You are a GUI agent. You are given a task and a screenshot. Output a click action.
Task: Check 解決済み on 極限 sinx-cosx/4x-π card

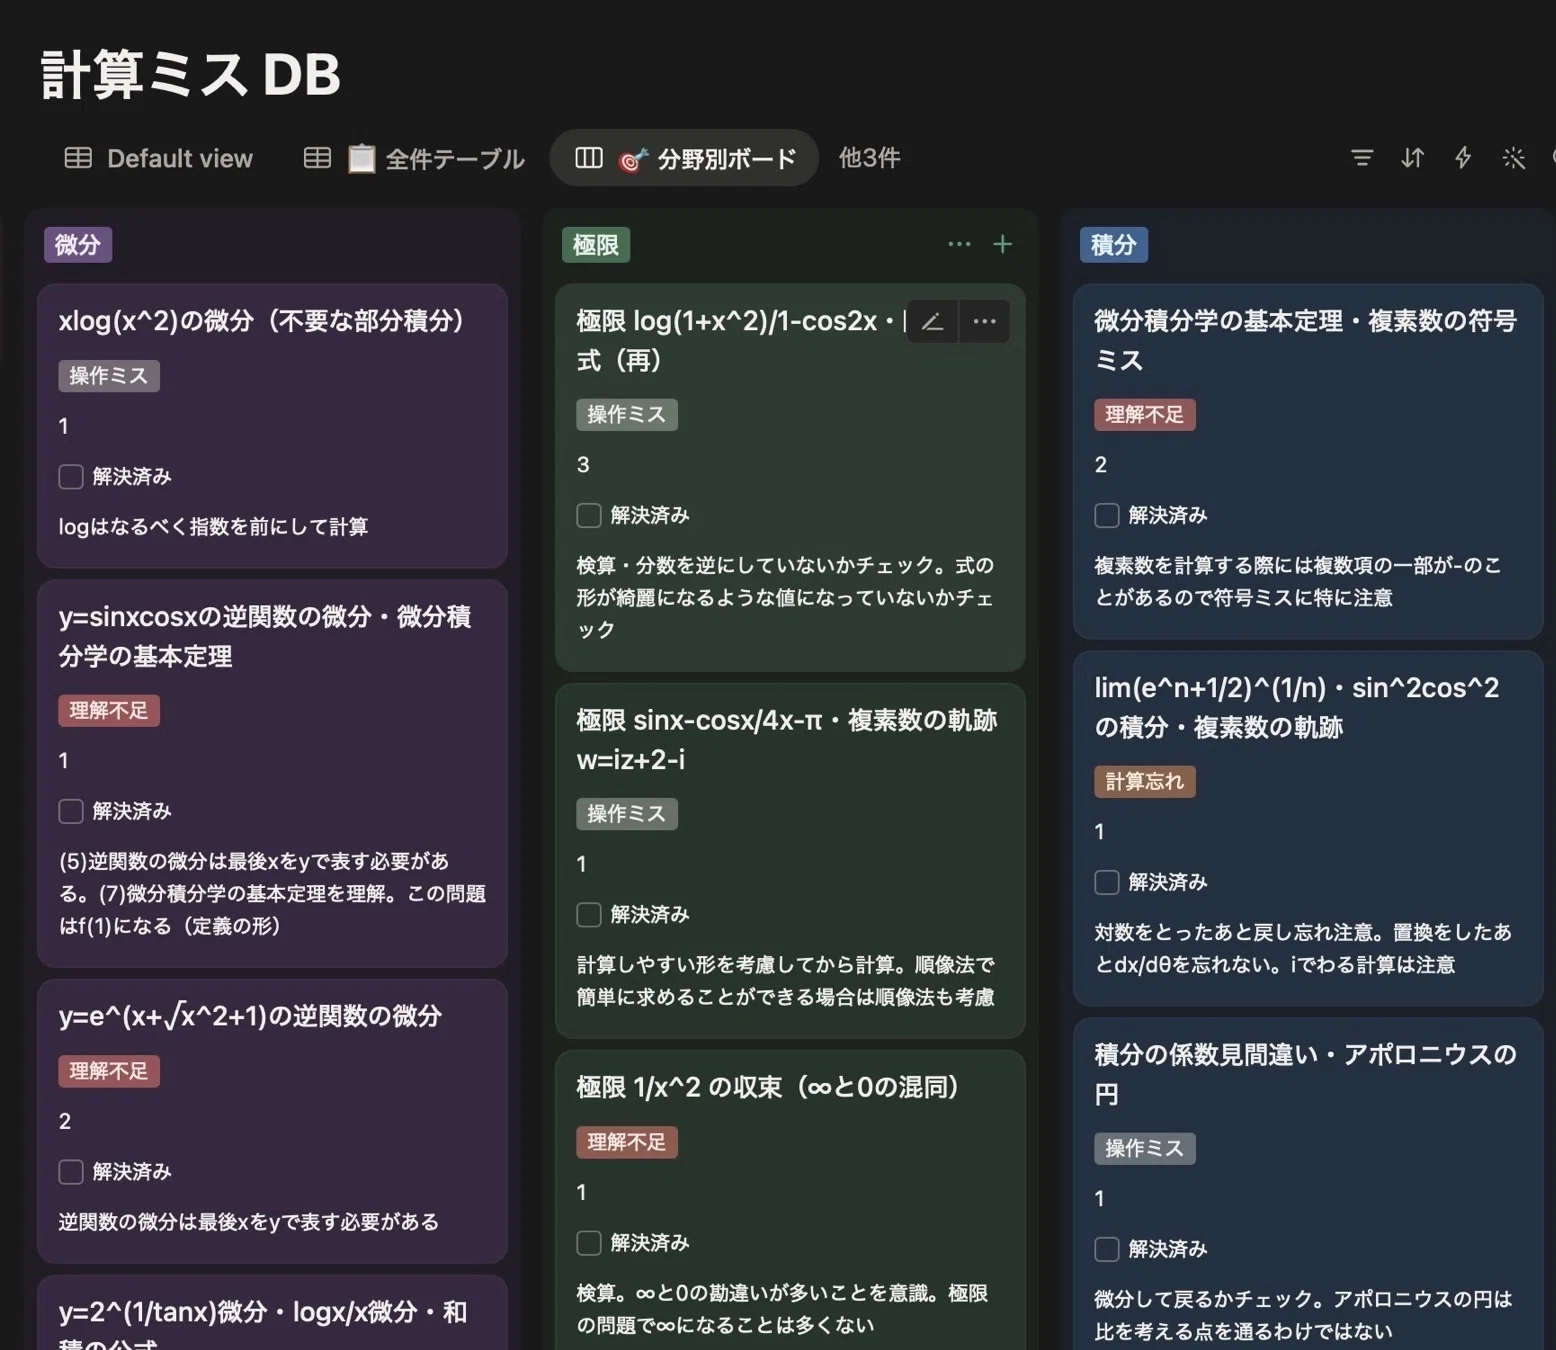(589, 915)
